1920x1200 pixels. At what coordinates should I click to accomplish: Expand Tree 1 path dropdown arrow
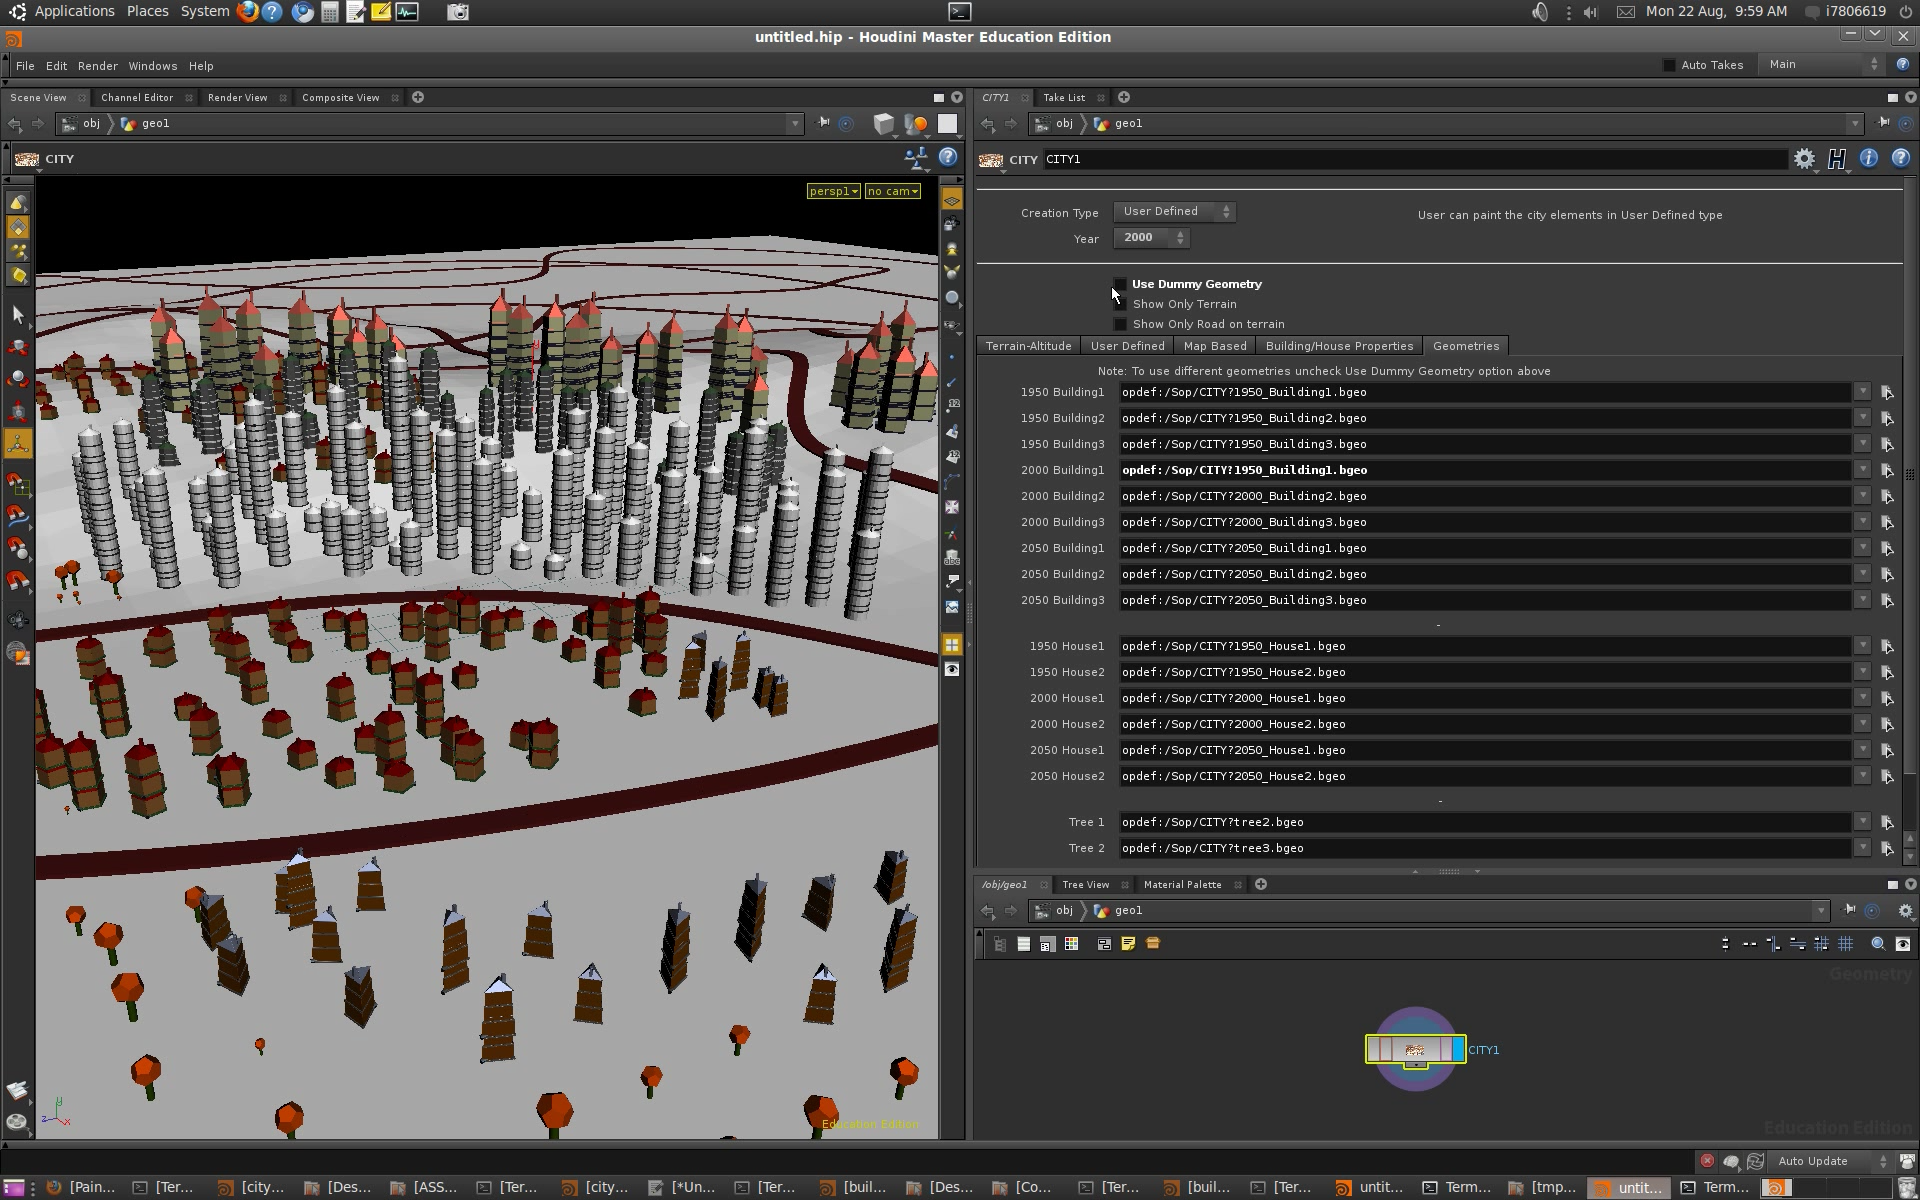(1862, 822)
